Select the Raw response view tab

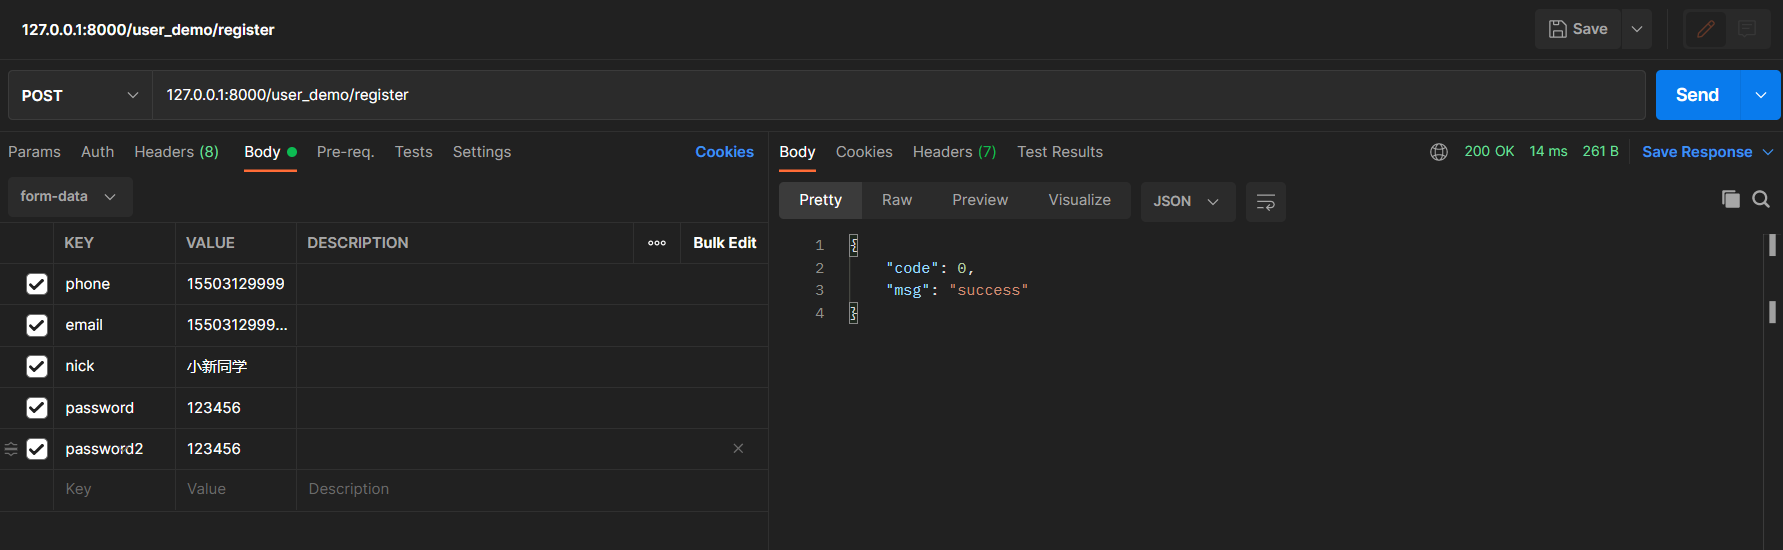(x=896, y=200)
